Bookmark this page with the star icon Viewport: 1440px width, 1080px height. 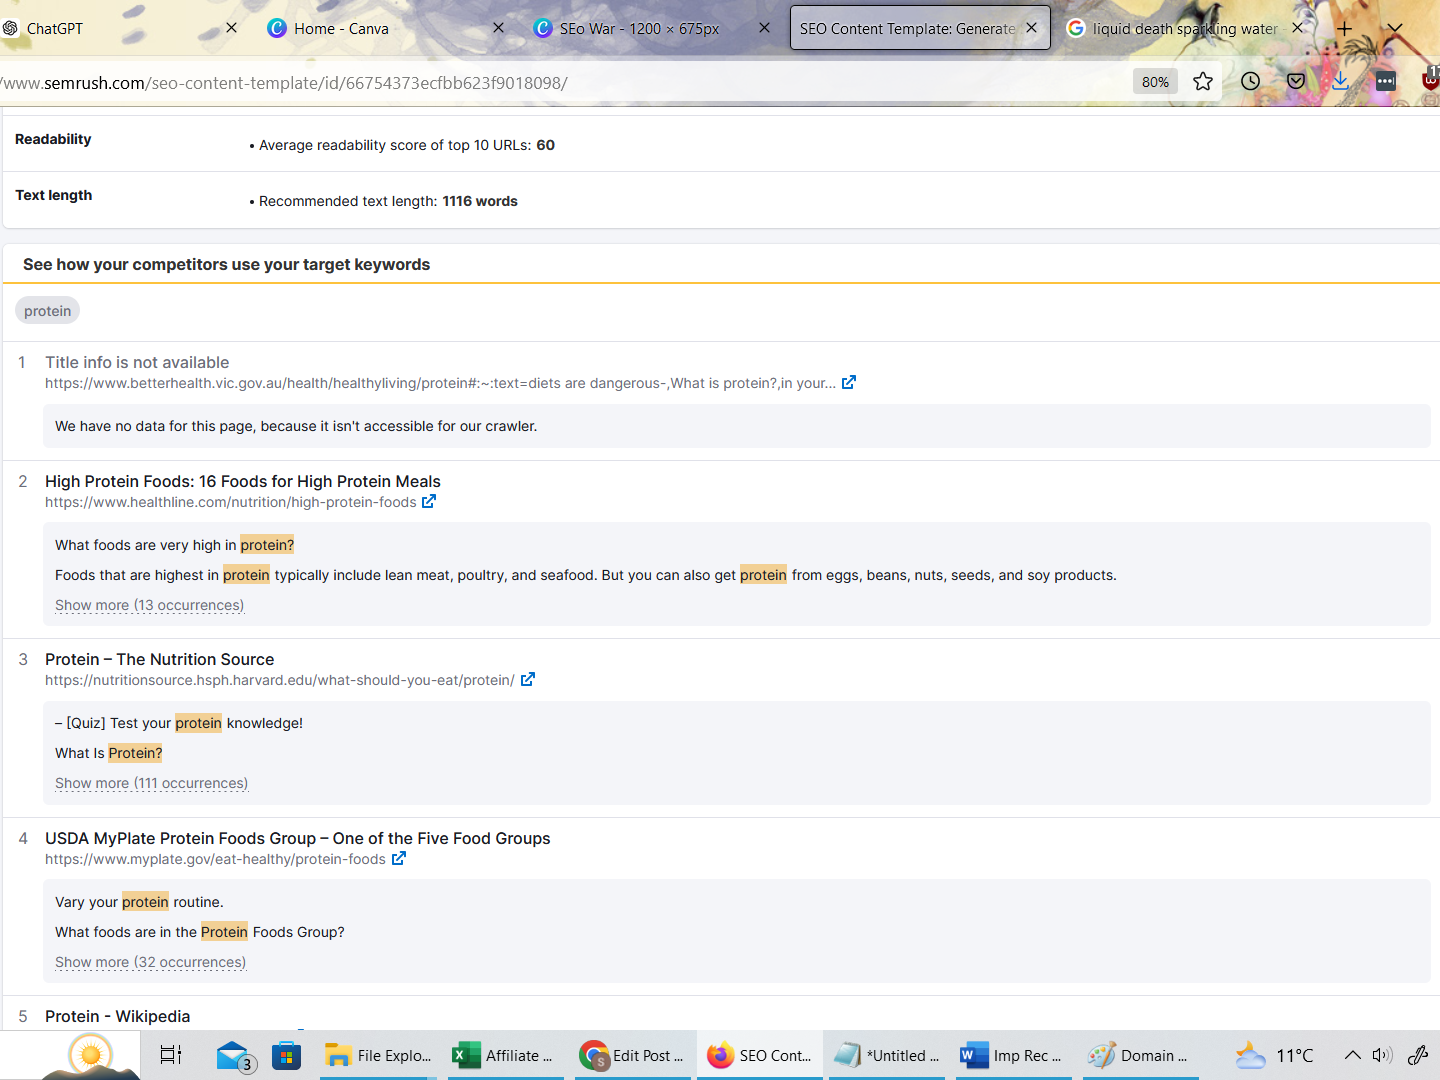[x=1203, y=82]
